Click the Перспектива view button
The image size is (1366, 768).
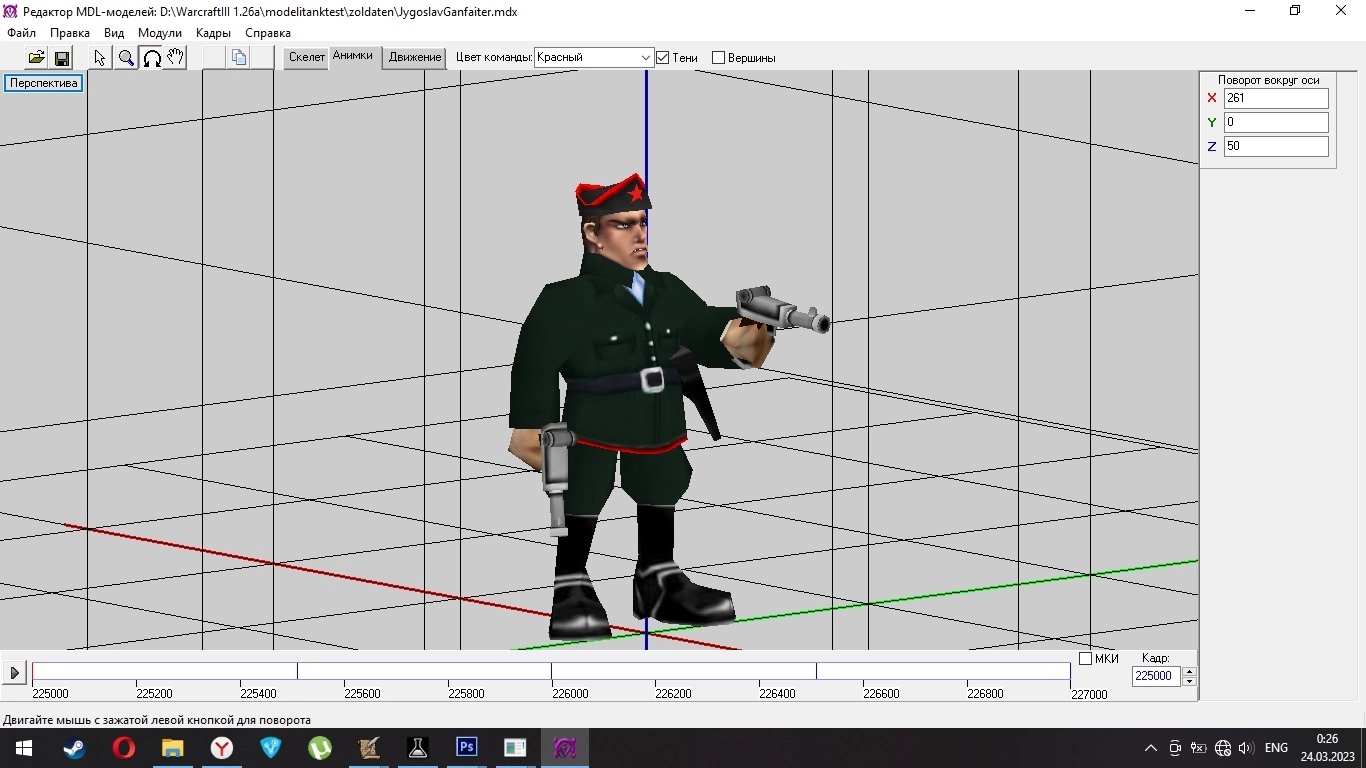point(44,83)
